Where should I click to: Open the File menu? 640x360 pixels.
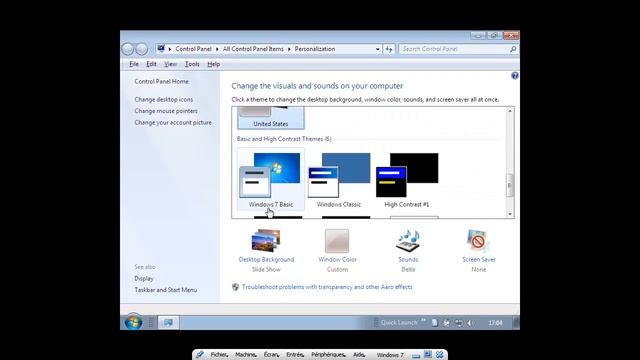(134, 64)
